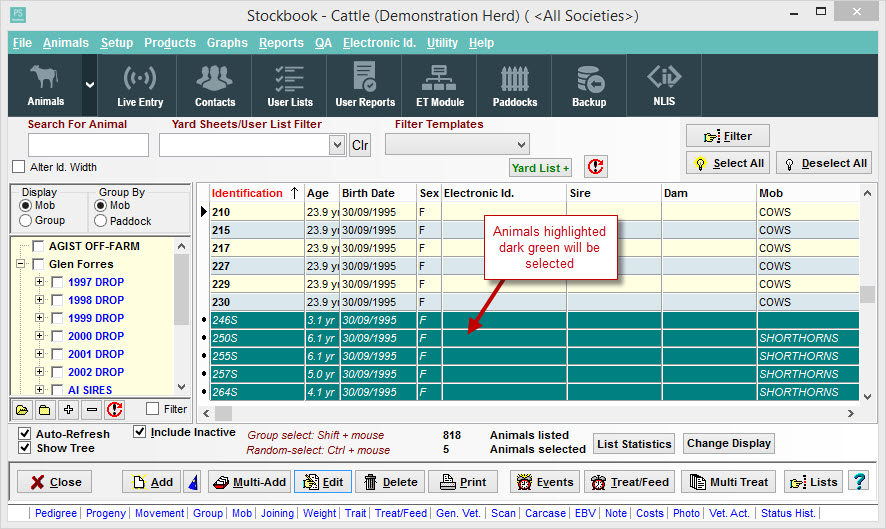
Task: Open the Contacts toolbar icon
Action: point(215,85)
